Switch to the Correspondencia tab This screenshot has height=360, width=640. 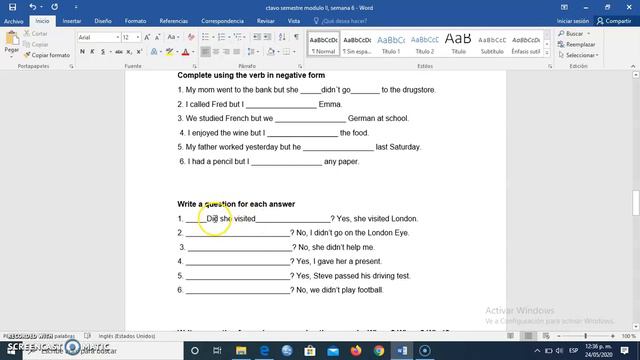click(222, 21)
